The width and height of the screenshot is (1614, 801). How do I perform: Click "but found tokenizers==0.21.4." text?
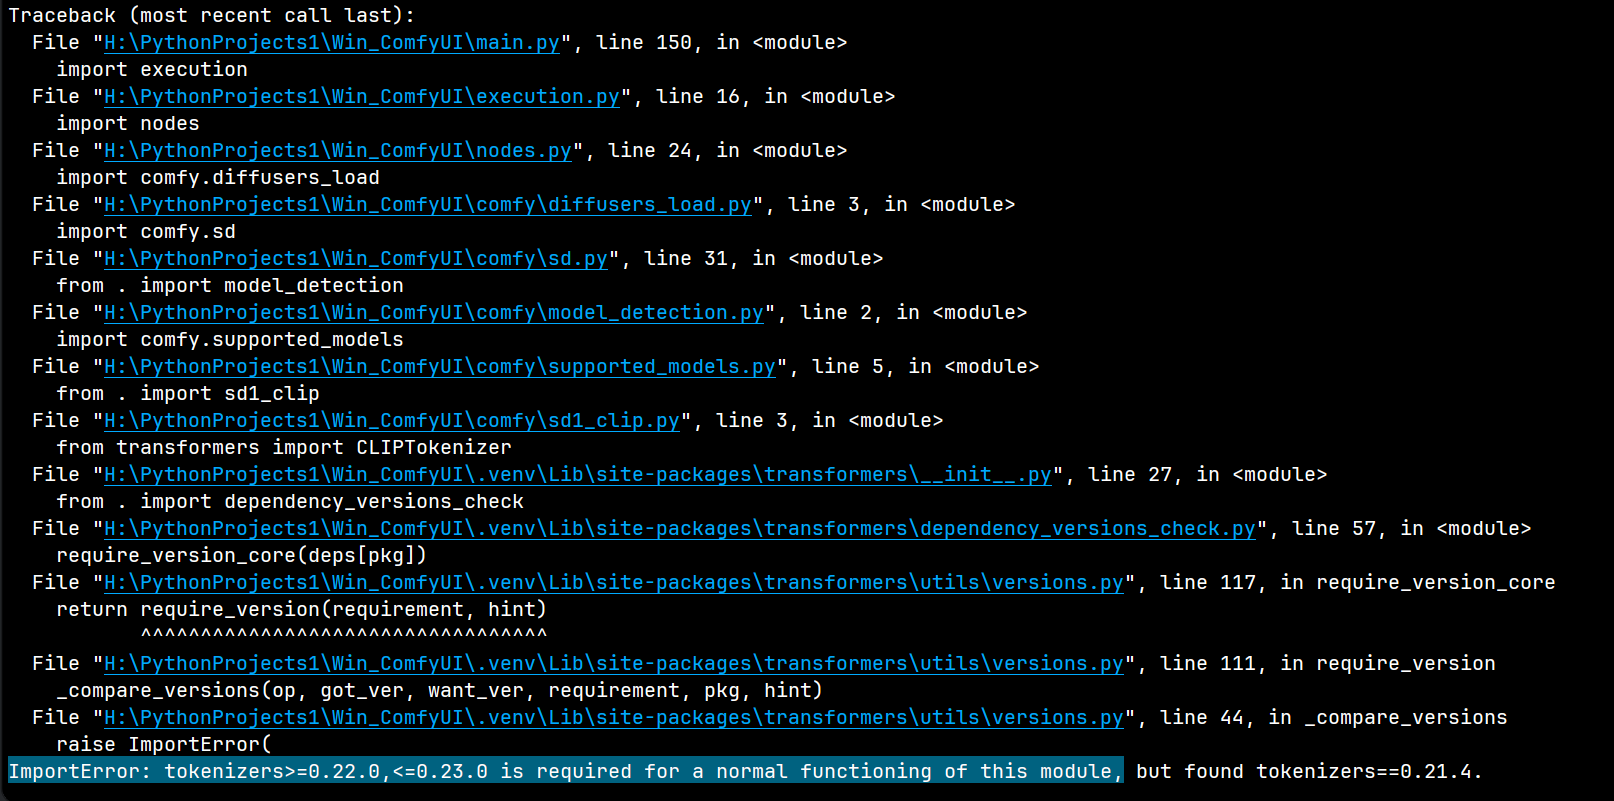[x=1310, y=772]
